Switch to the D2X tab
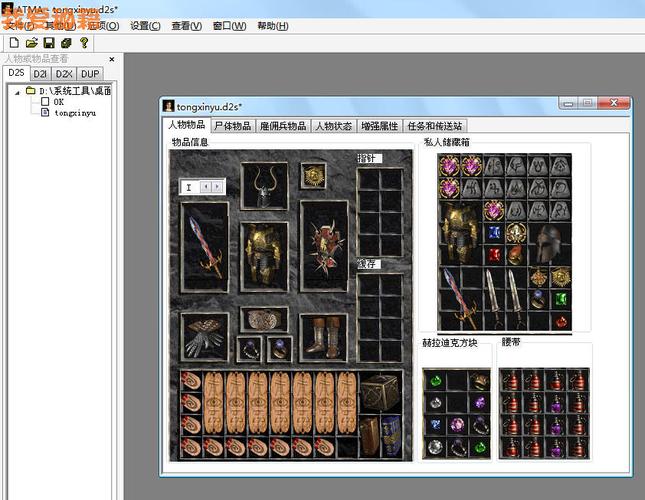Screen dimensions: 645x500 click(x=64, y=74)
